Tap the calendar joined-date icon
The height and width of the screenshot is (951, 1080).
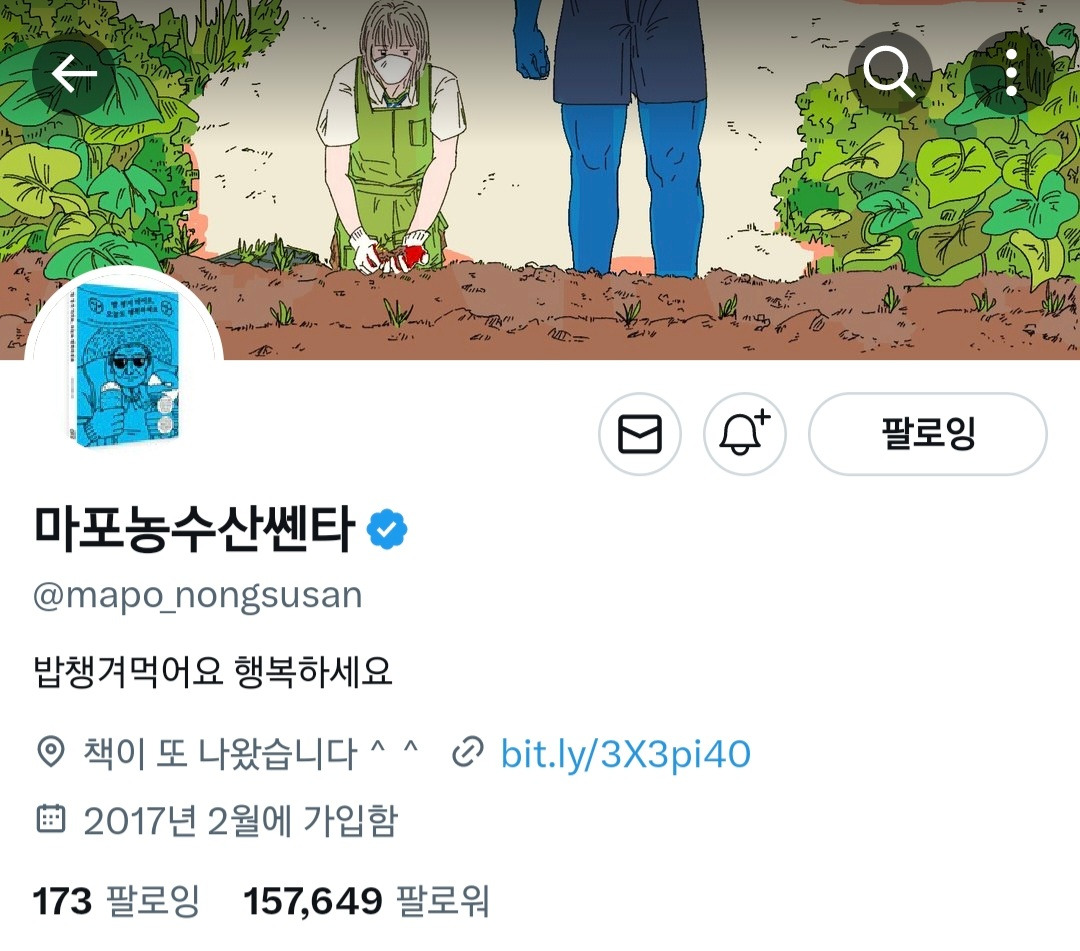(x=50, y=819)
